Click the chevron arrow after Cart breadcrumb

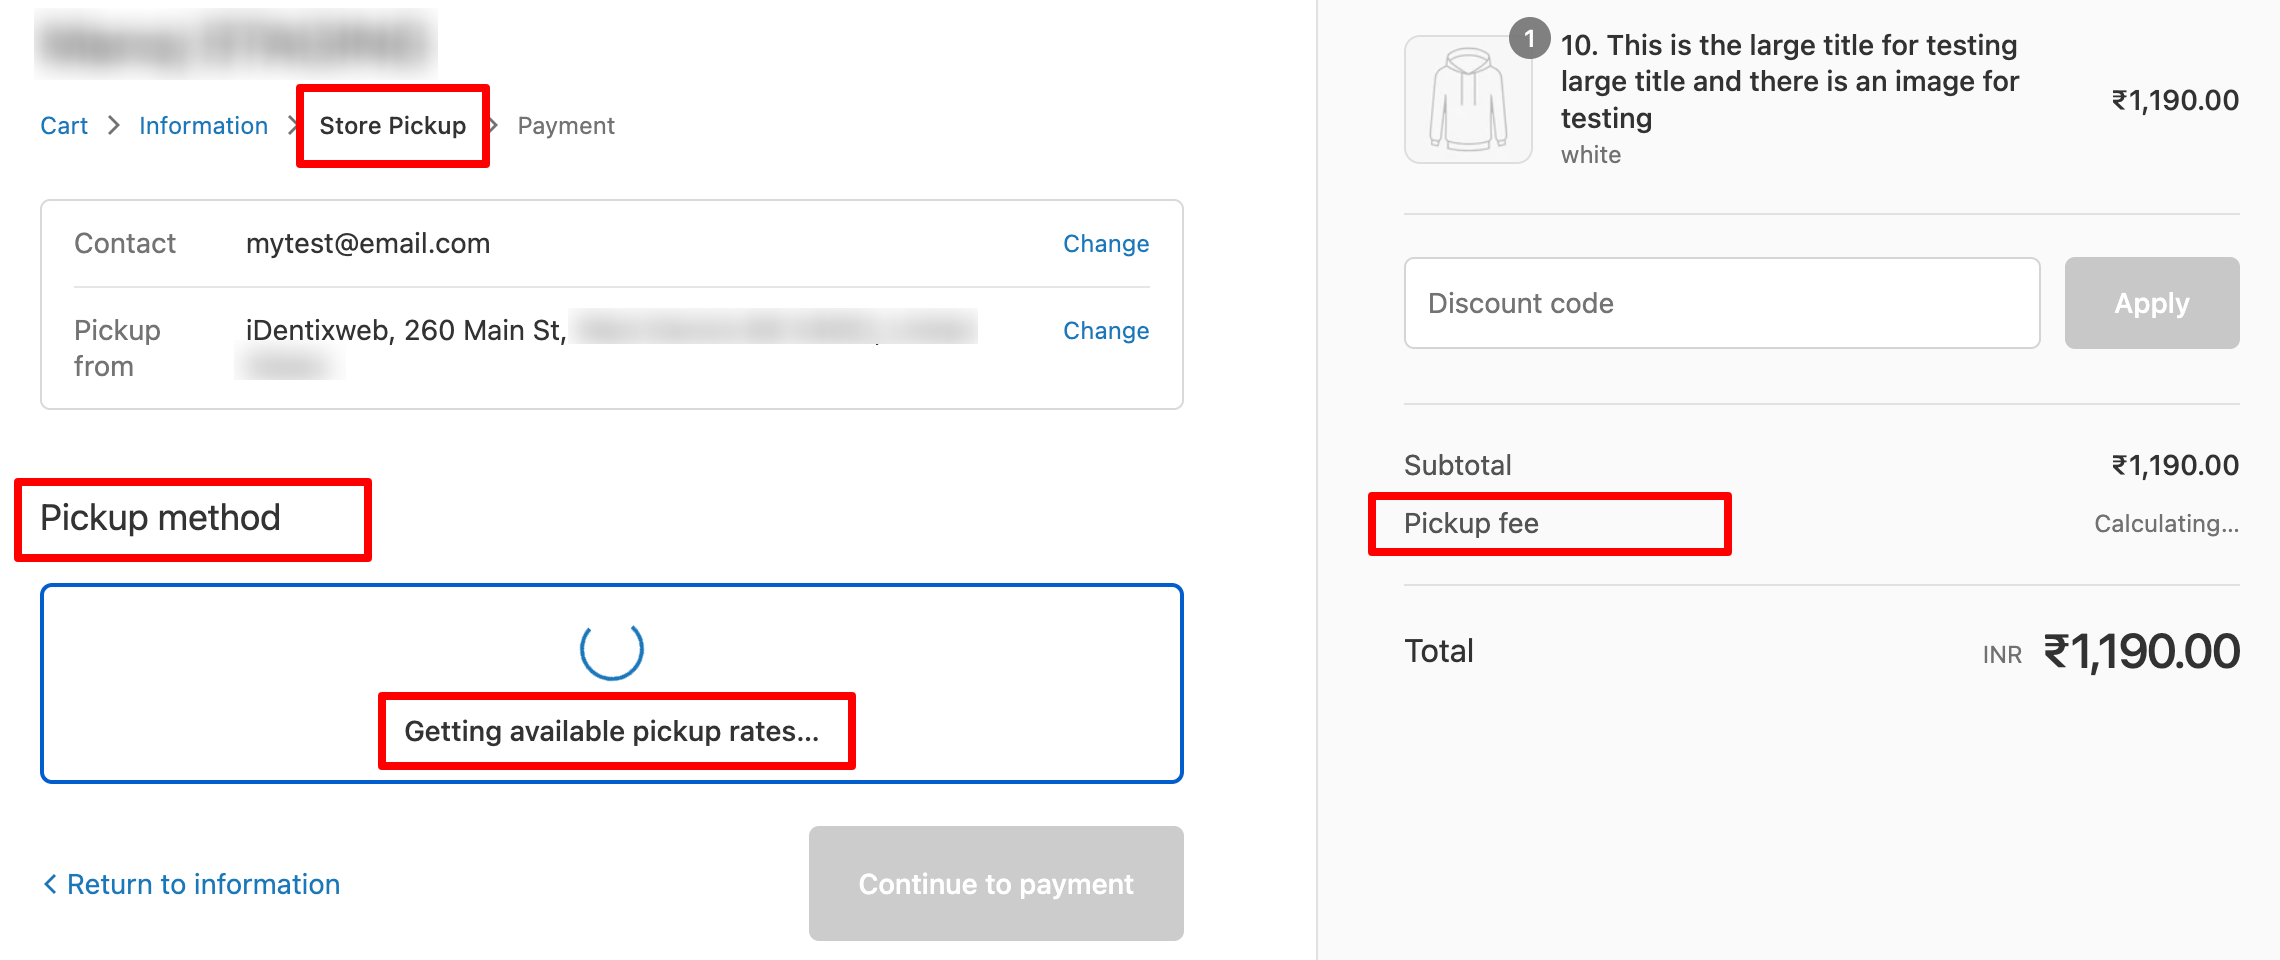click(x=114, y=125)
